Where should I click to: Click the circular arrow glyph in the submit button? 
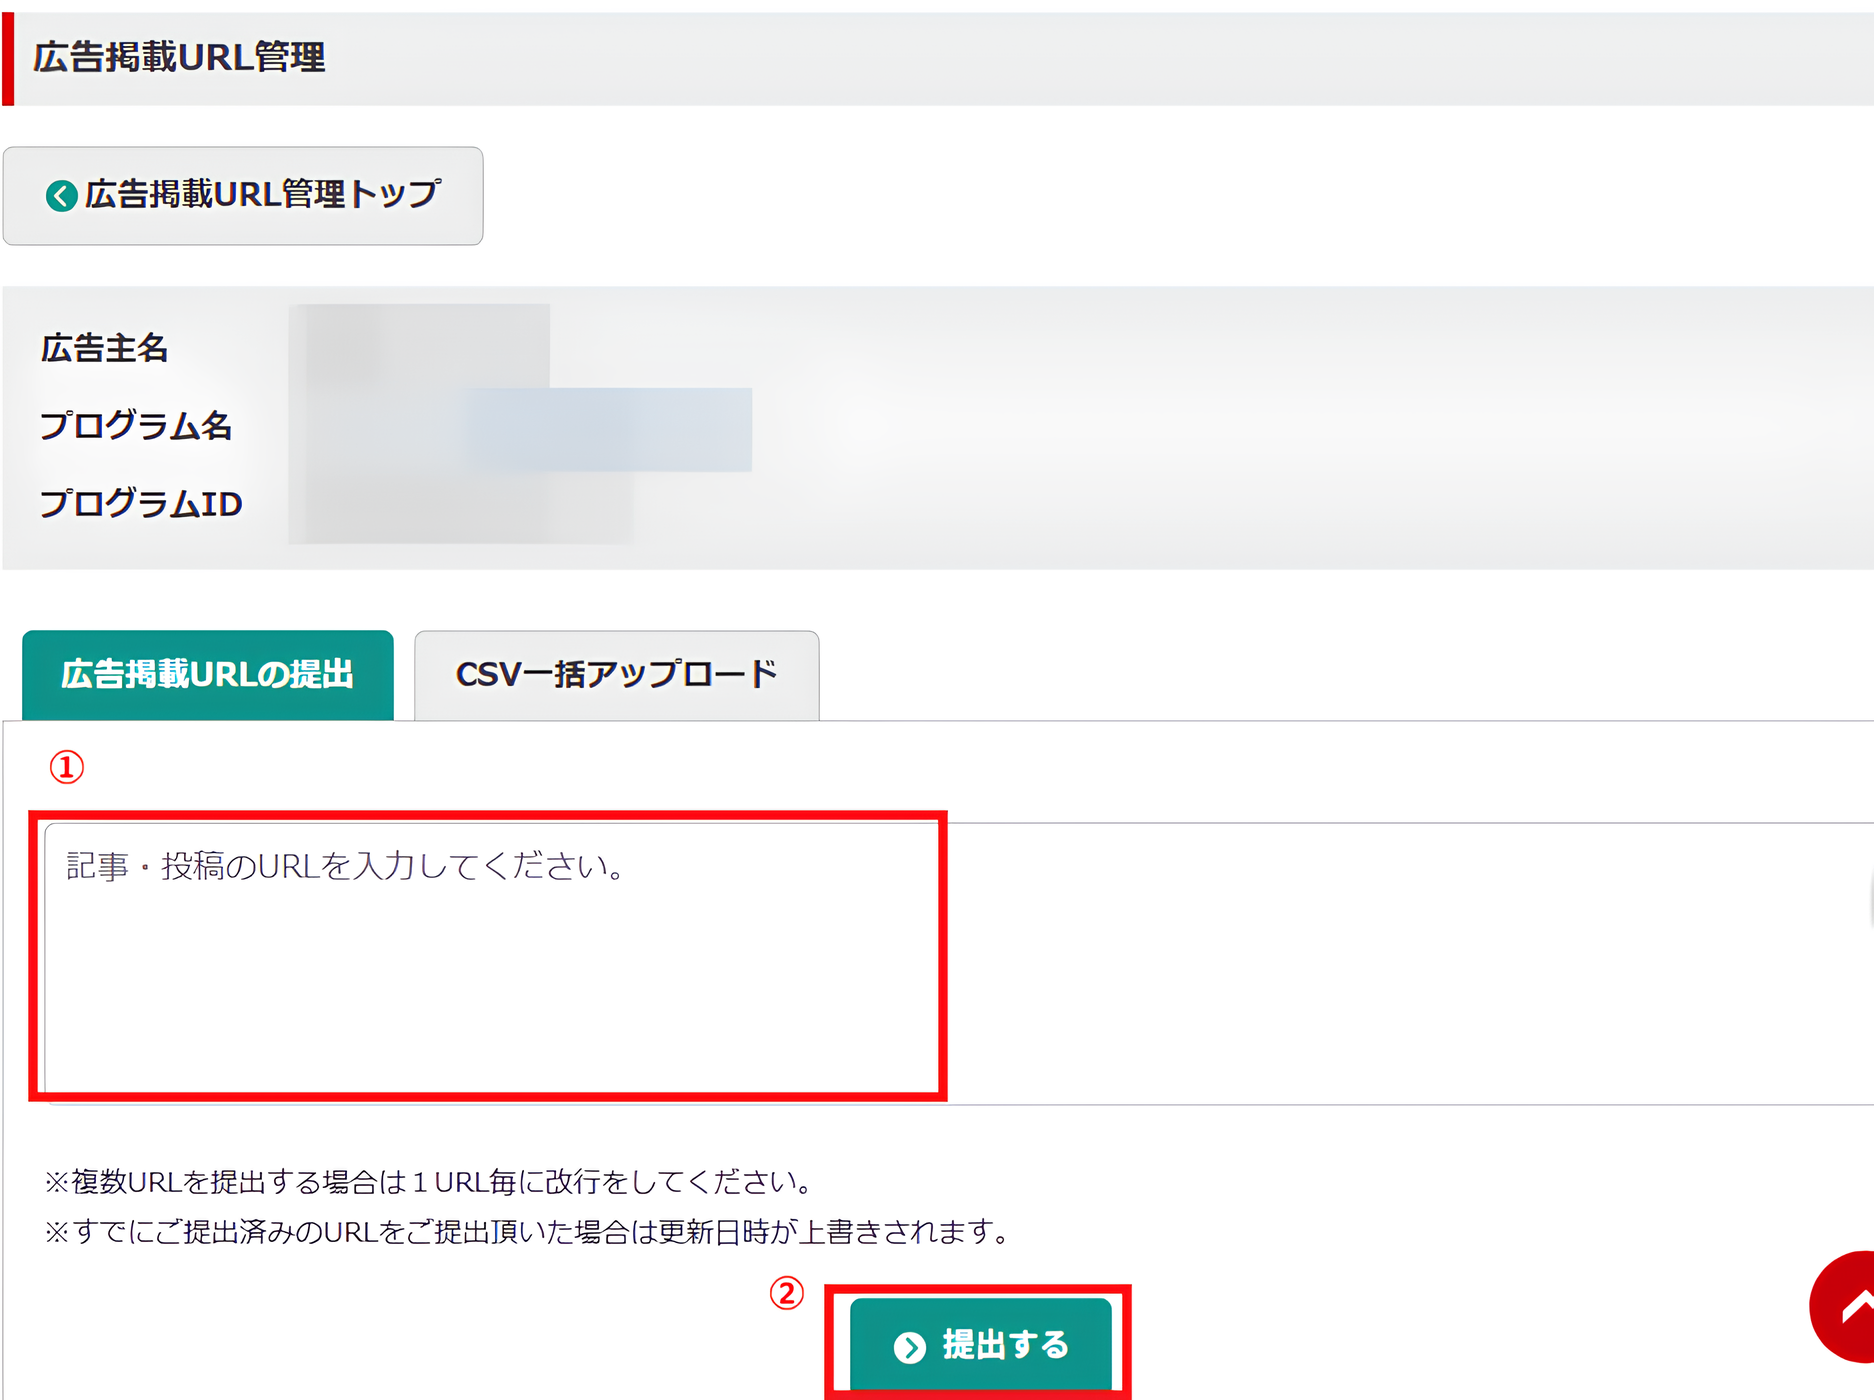click(x=908, y=1345)
